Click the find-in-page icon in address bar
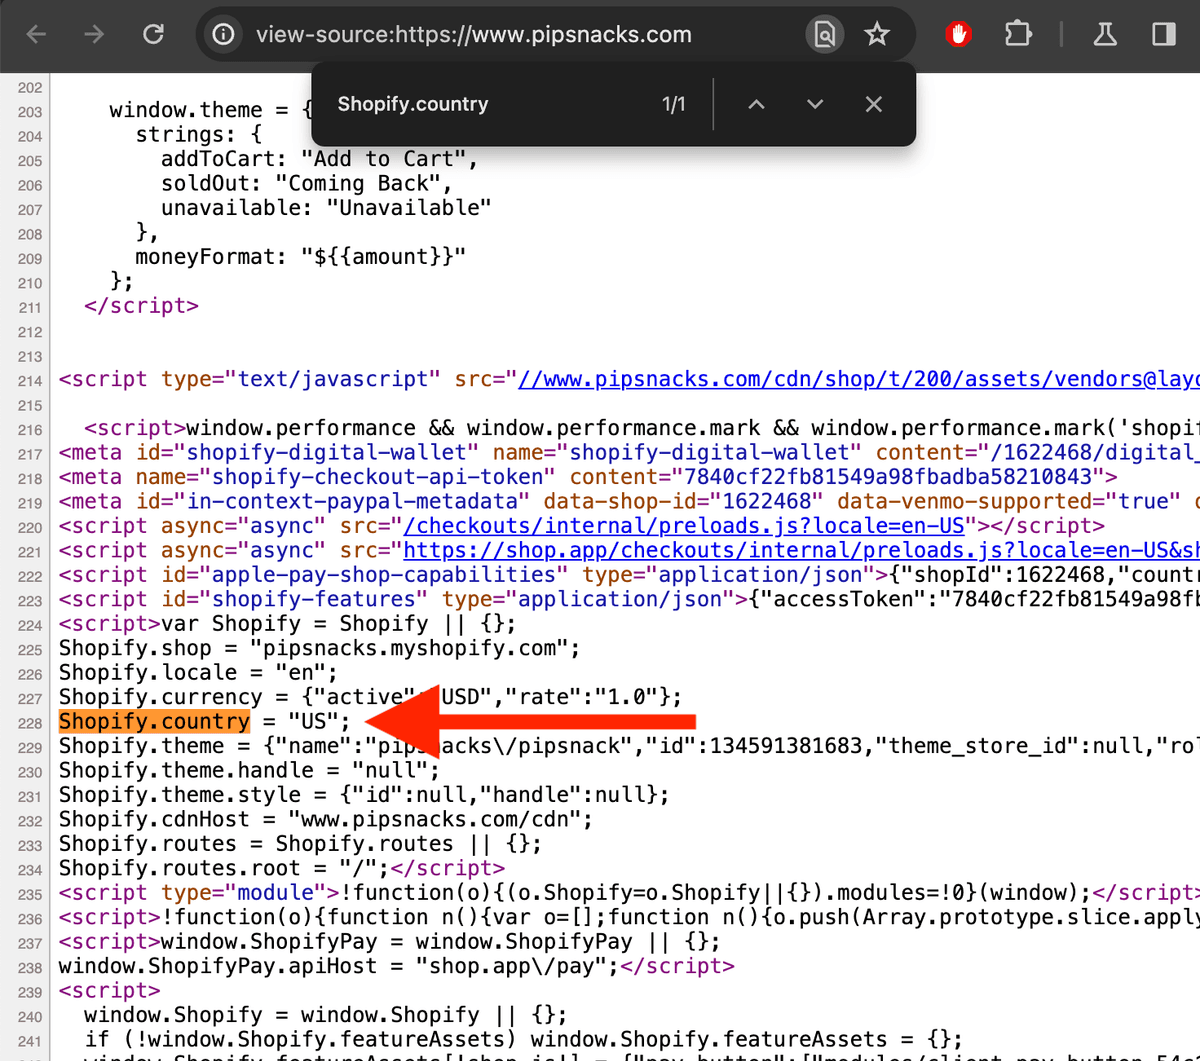The width and height of the screenshot is (1200, 1061). click(824, 35)
